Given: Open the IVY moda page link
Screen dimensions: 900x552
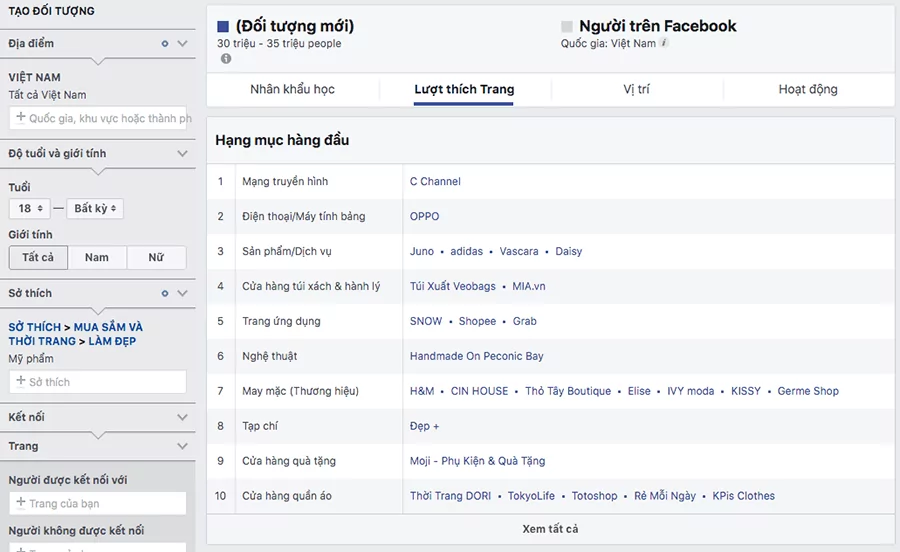Looking at the screenshot, I should click(x=690, y=391).
